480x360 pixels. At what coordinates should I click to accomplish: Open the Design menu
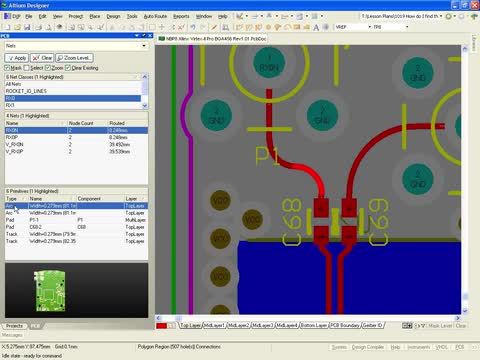pos(113,16)
